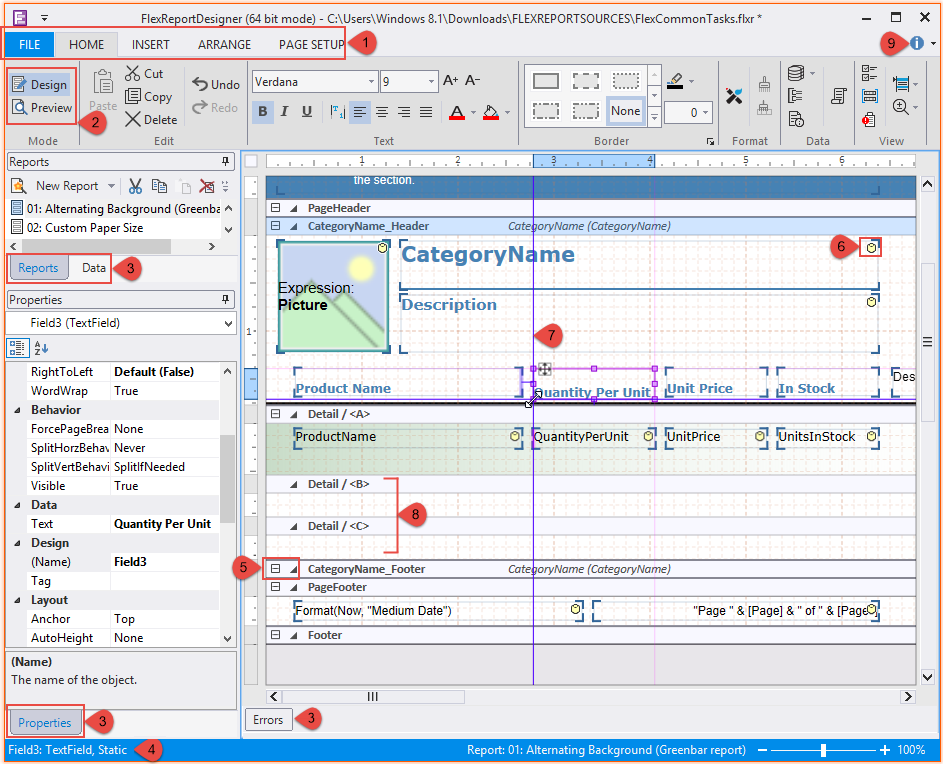Open the Verdana font name dropdown

pyautogui.click(x=371, y=82)
